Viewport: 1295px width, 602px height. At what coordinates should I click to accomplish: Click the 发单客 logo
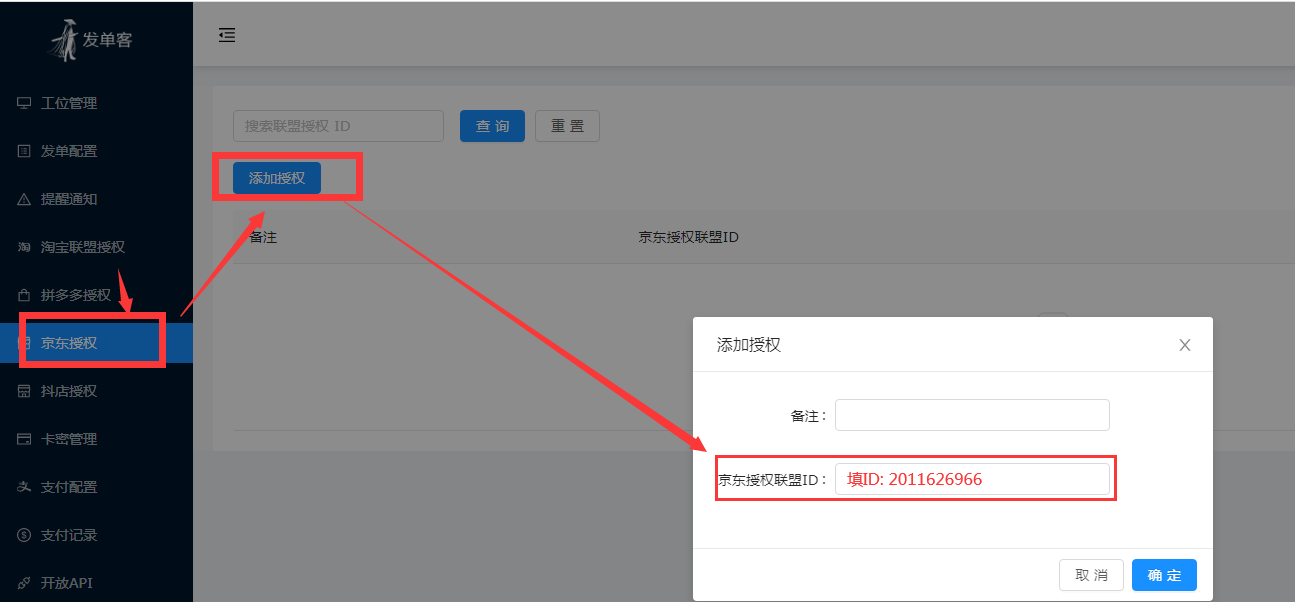pos(92,40)
